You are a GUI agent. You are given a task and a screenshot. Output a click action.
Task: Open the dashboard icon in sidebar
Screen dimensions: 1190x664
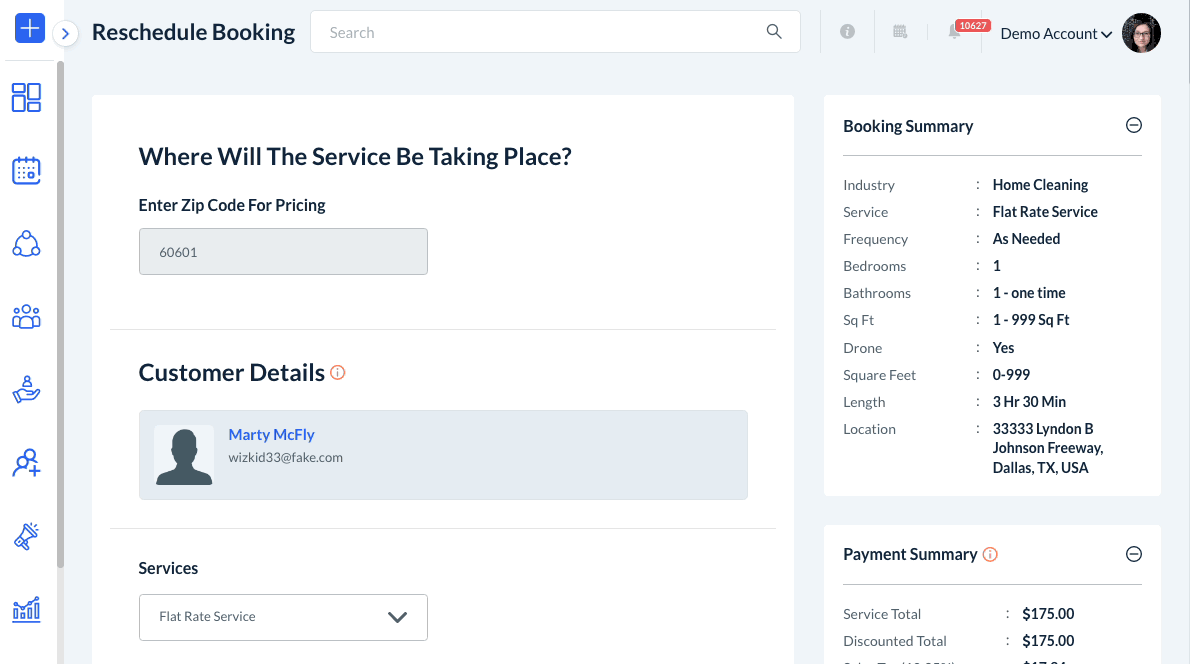[26, 97]
